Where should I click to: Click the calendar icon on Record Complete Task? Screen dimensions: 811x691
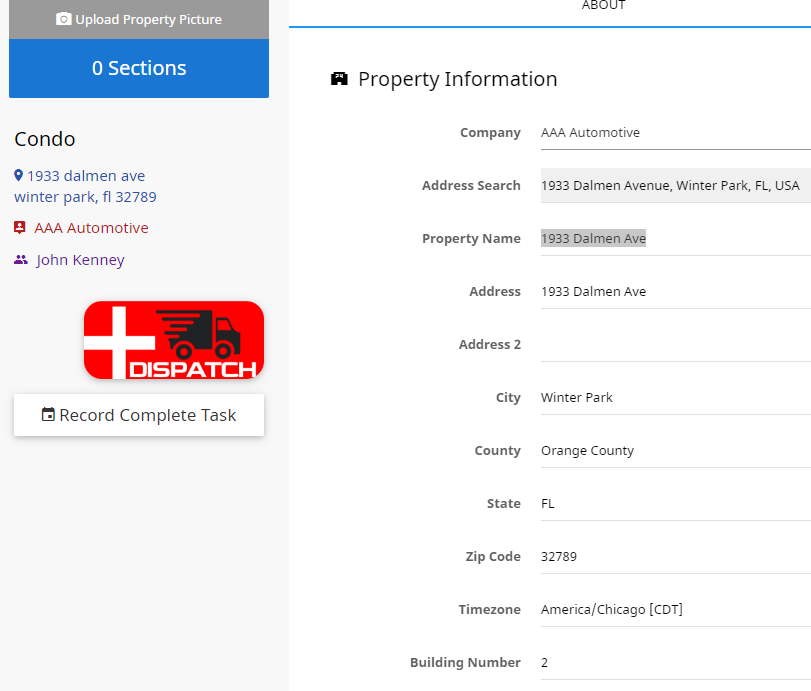tap(48, 415)
